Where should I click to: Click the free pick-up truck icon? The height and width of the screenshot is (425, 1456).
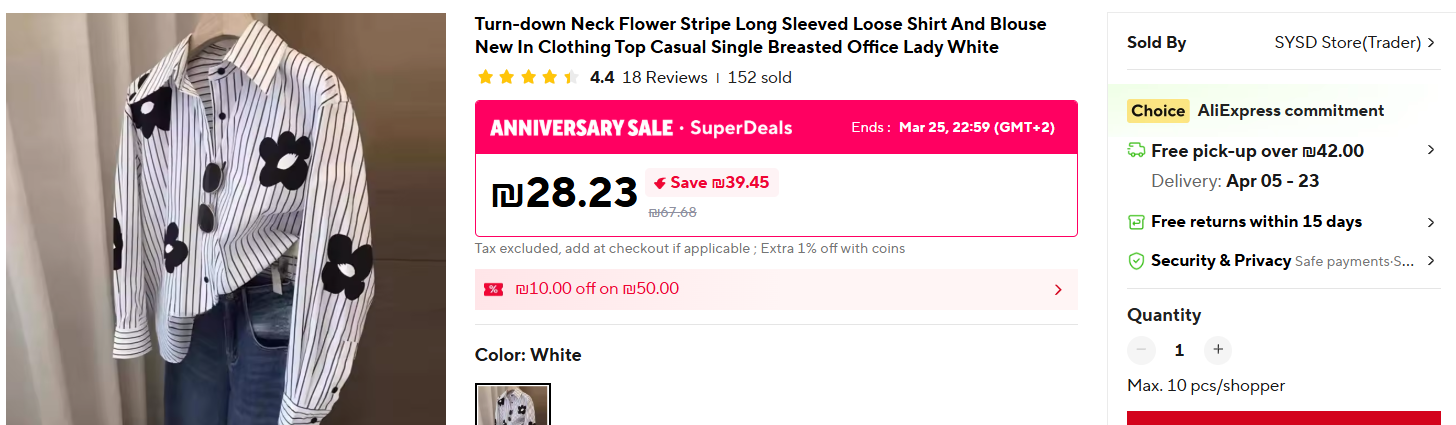[x=1136, y=151]
